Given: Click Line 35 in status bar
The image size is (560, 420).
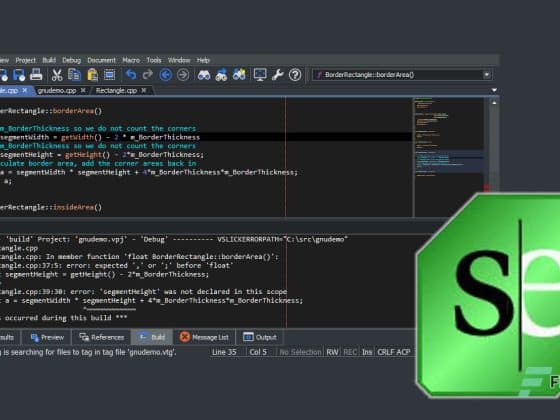Looking at the screenshot, I should coord(224,352).
